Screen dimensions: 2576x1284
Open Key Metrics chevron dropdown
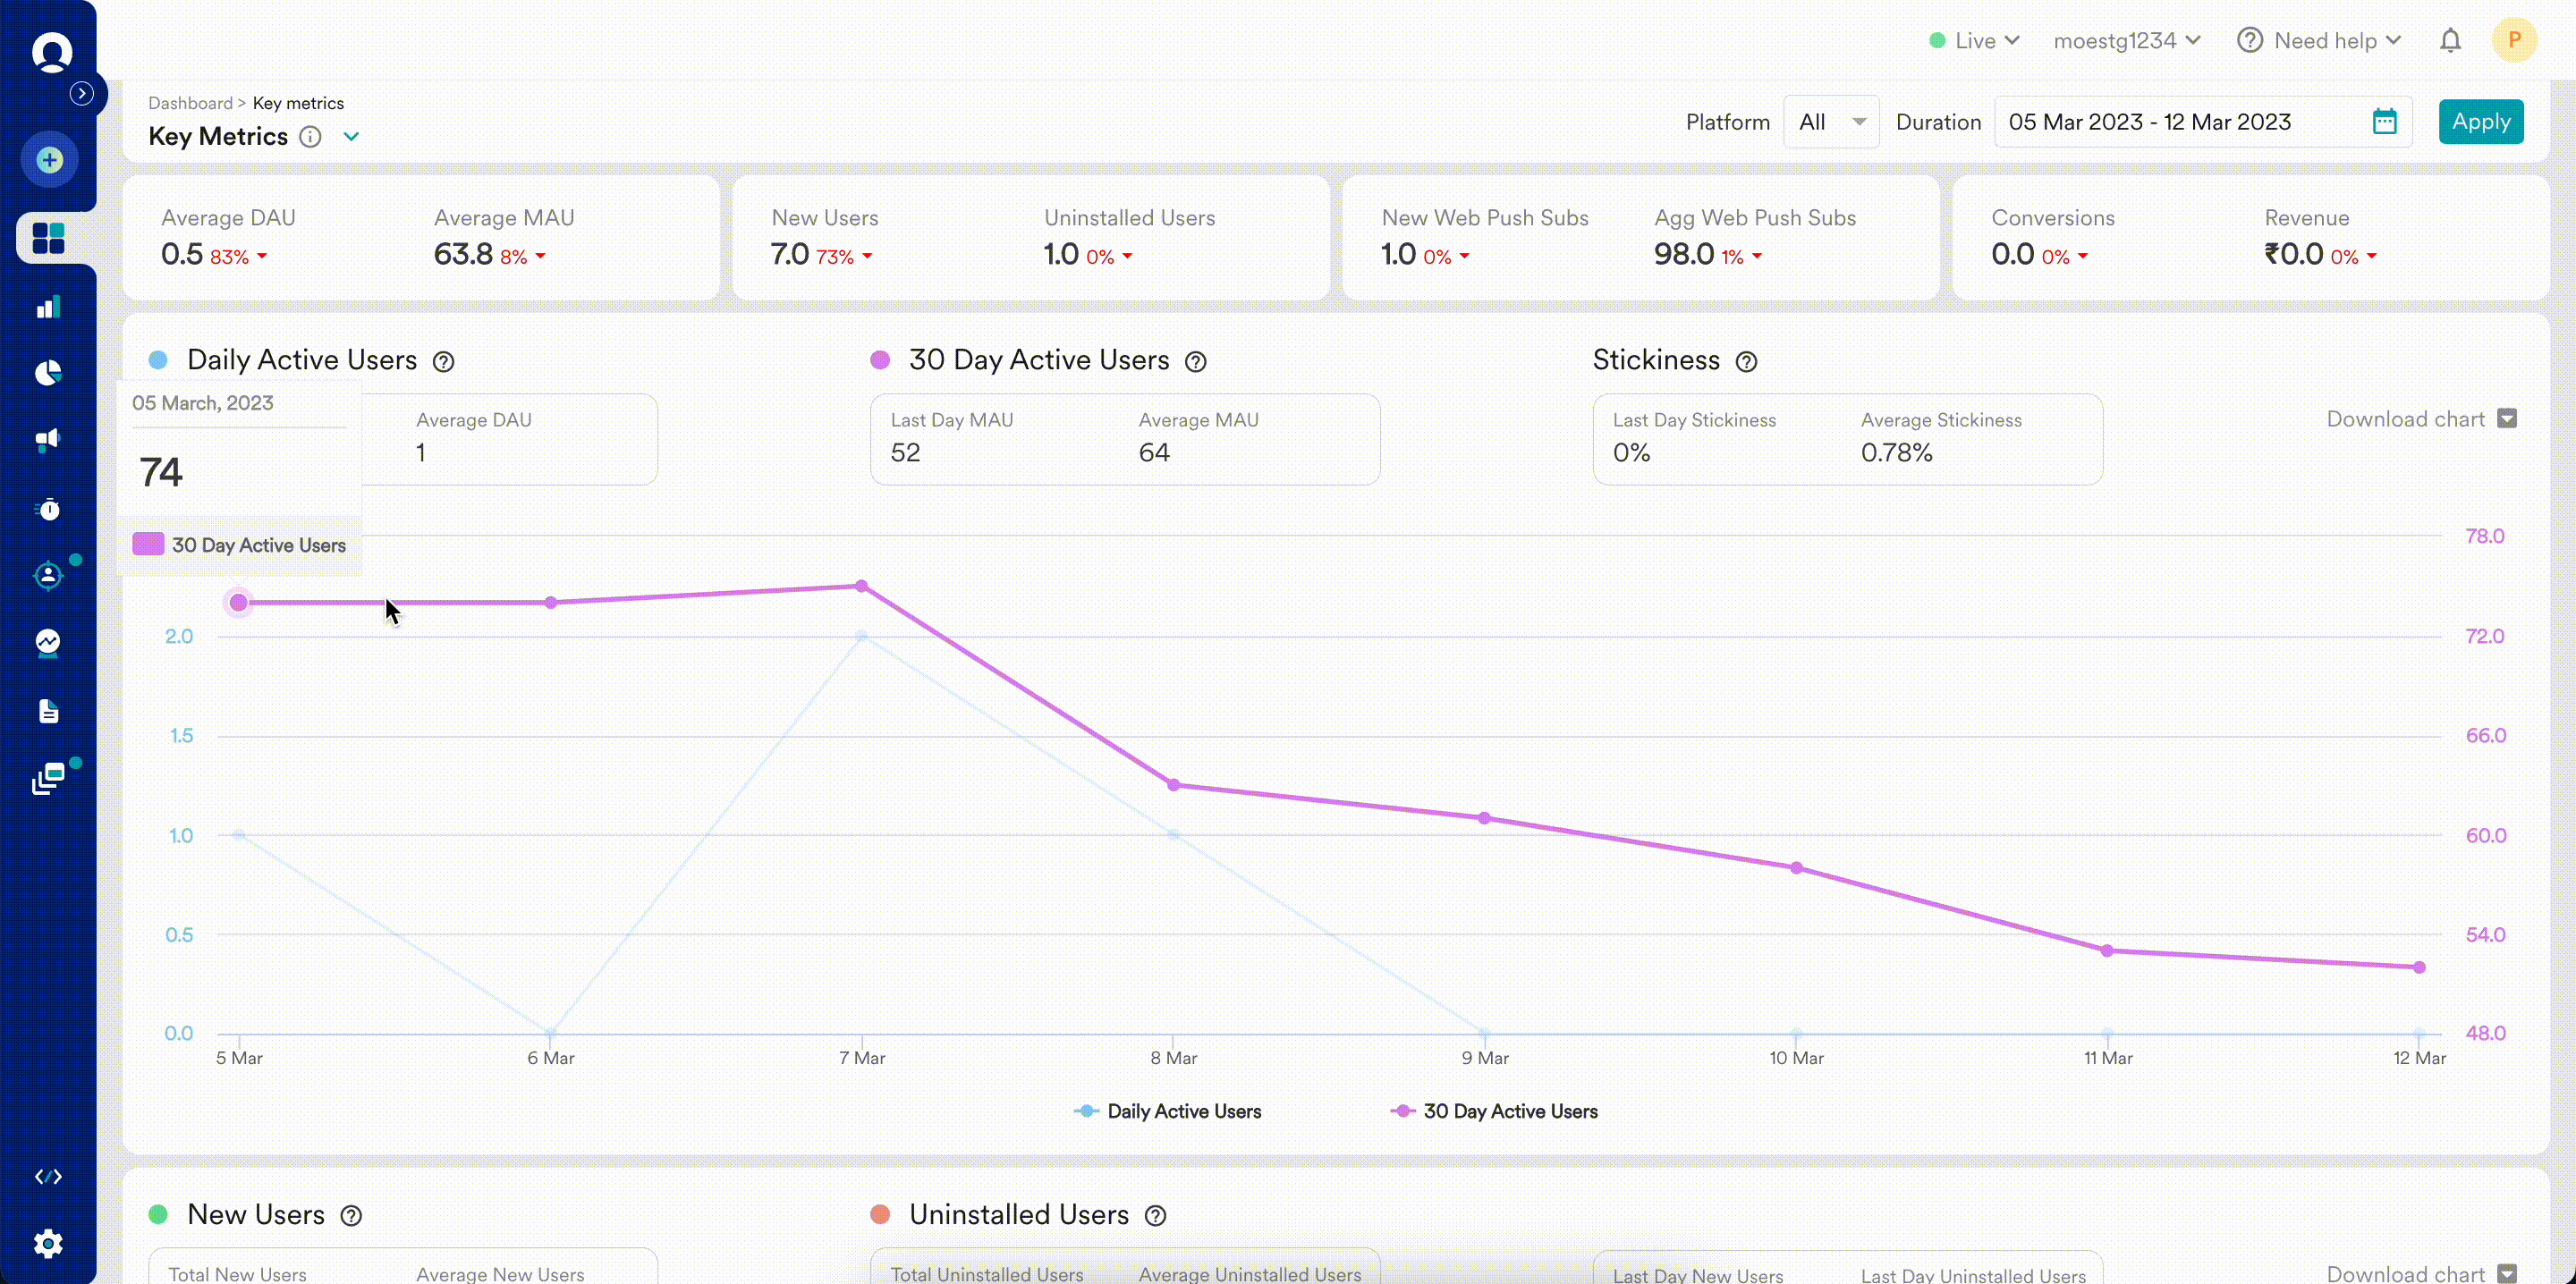pos(351,137)
